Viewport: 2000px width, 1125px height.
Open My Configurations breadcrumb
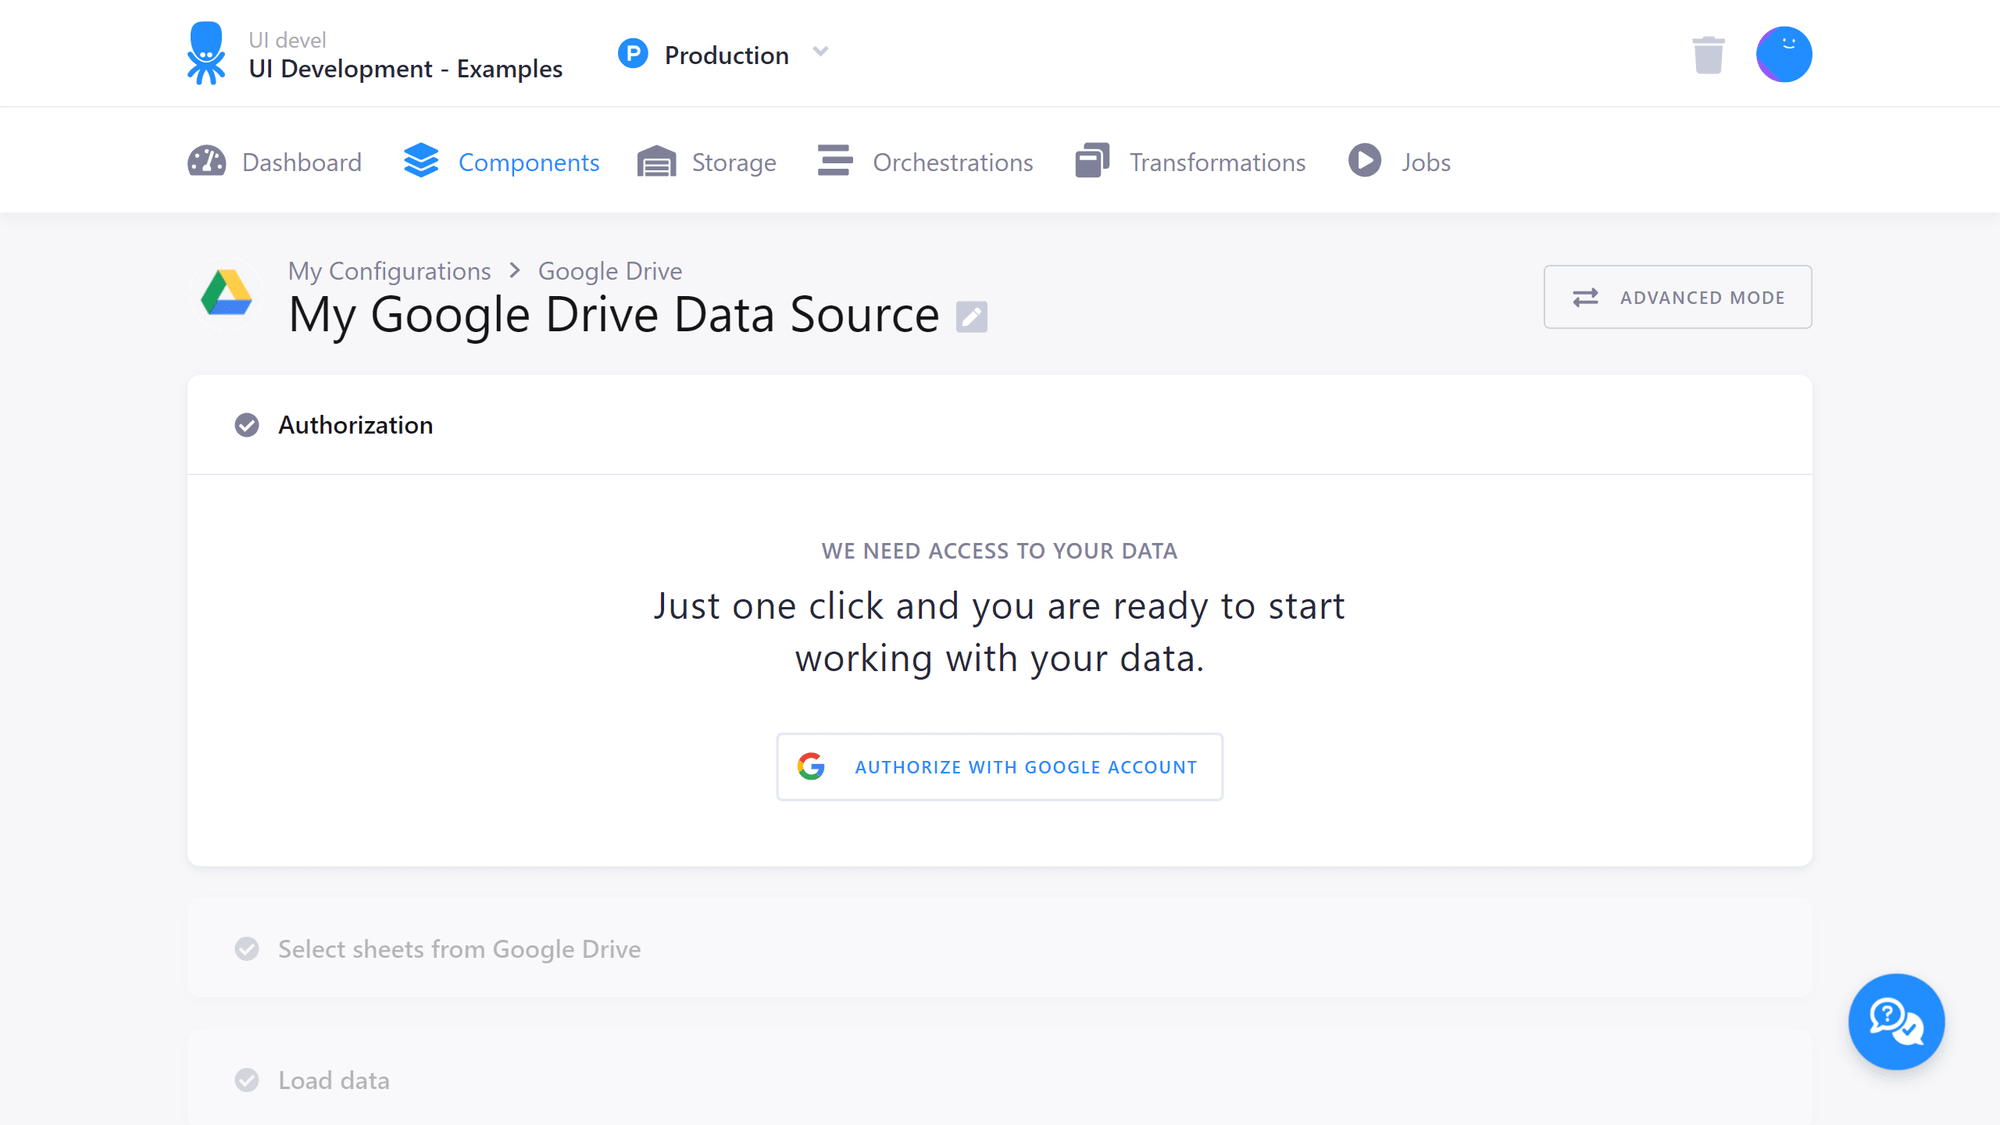point(389,271)
